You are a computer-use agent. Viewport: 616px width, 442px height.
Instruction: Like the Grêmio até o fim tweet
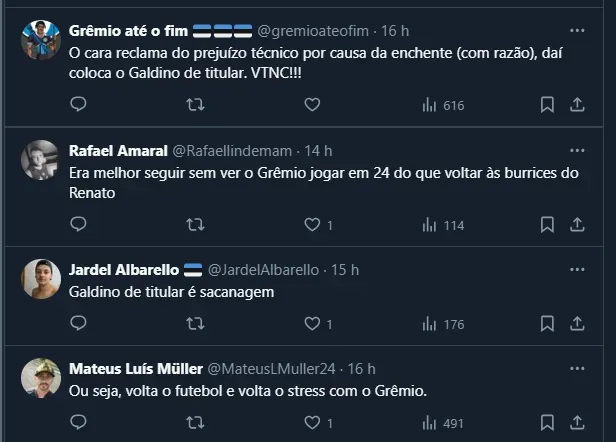coord(312,104)
